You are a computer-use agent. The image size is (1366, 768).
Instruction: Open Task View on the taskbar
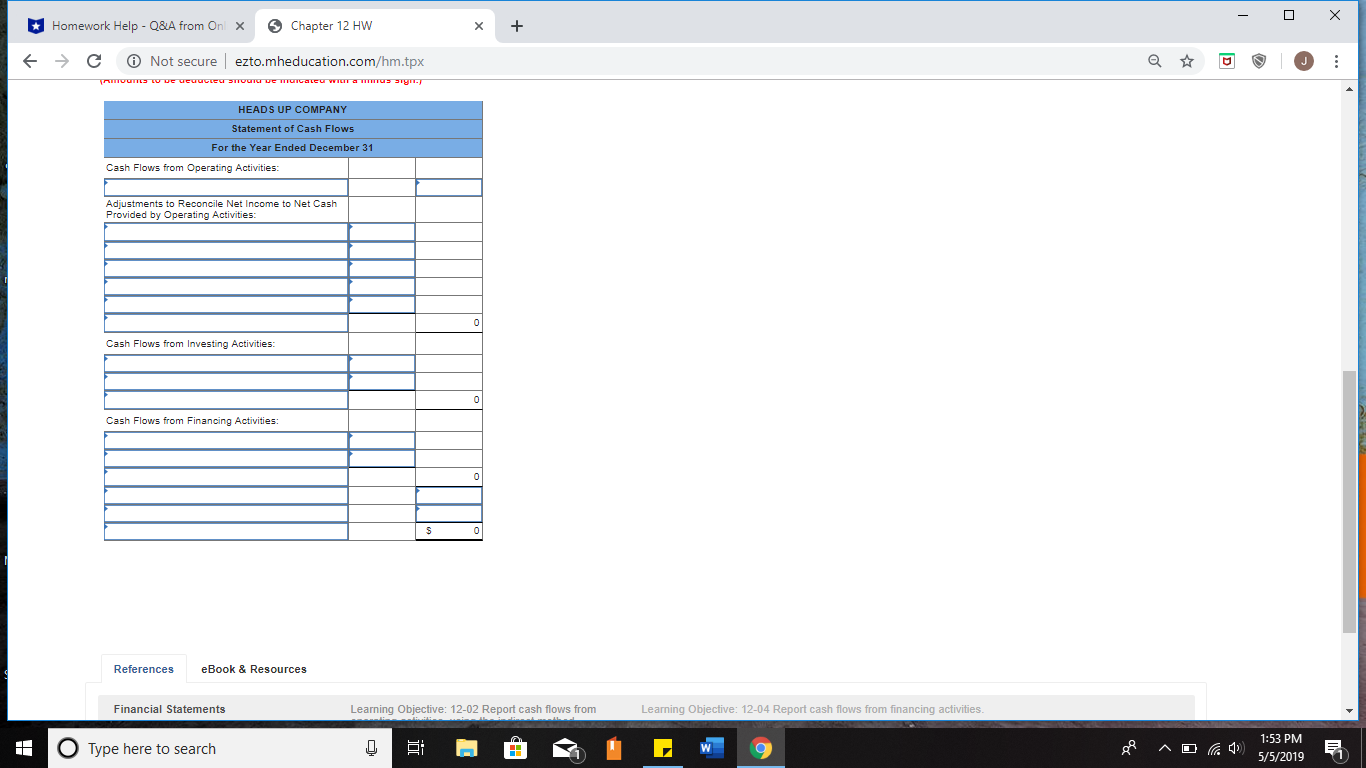click(418, 748)
